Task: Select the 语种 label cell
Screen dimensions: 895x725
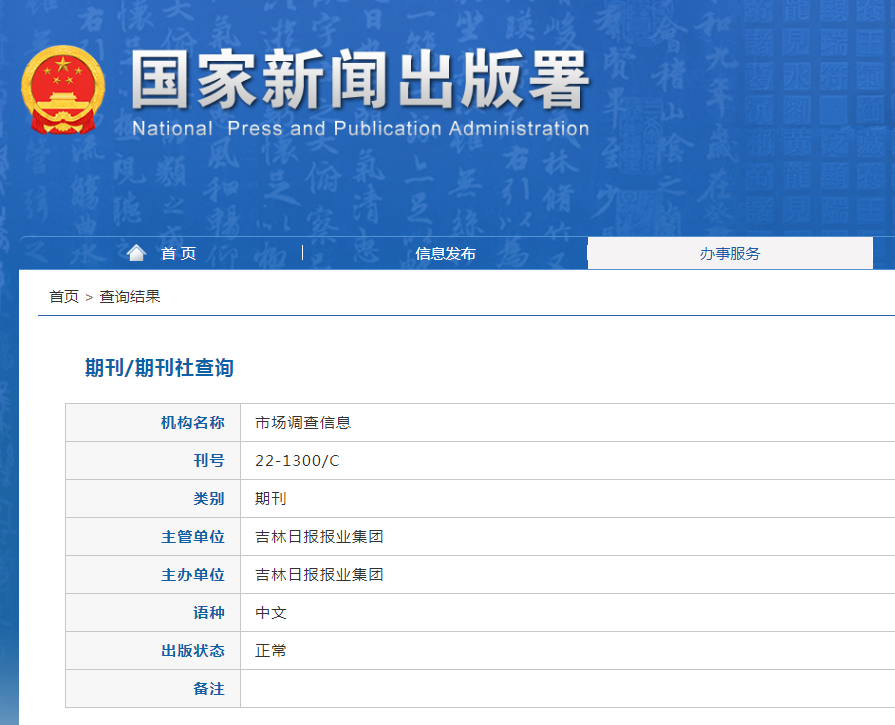Action: coord(153,613)
